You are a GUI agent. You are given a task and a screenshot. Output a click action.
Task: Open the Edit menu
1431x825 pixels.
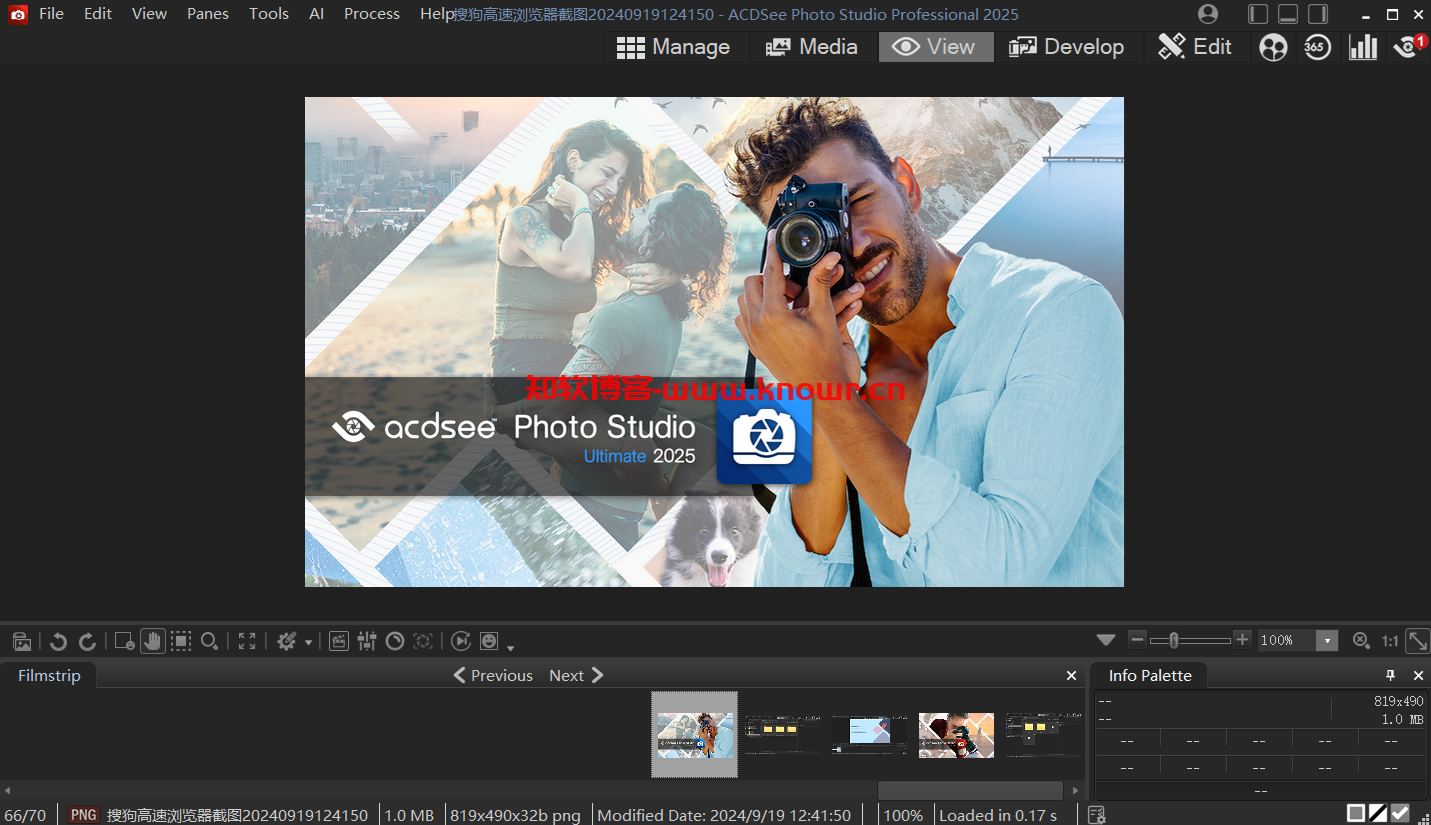(98, 14)
